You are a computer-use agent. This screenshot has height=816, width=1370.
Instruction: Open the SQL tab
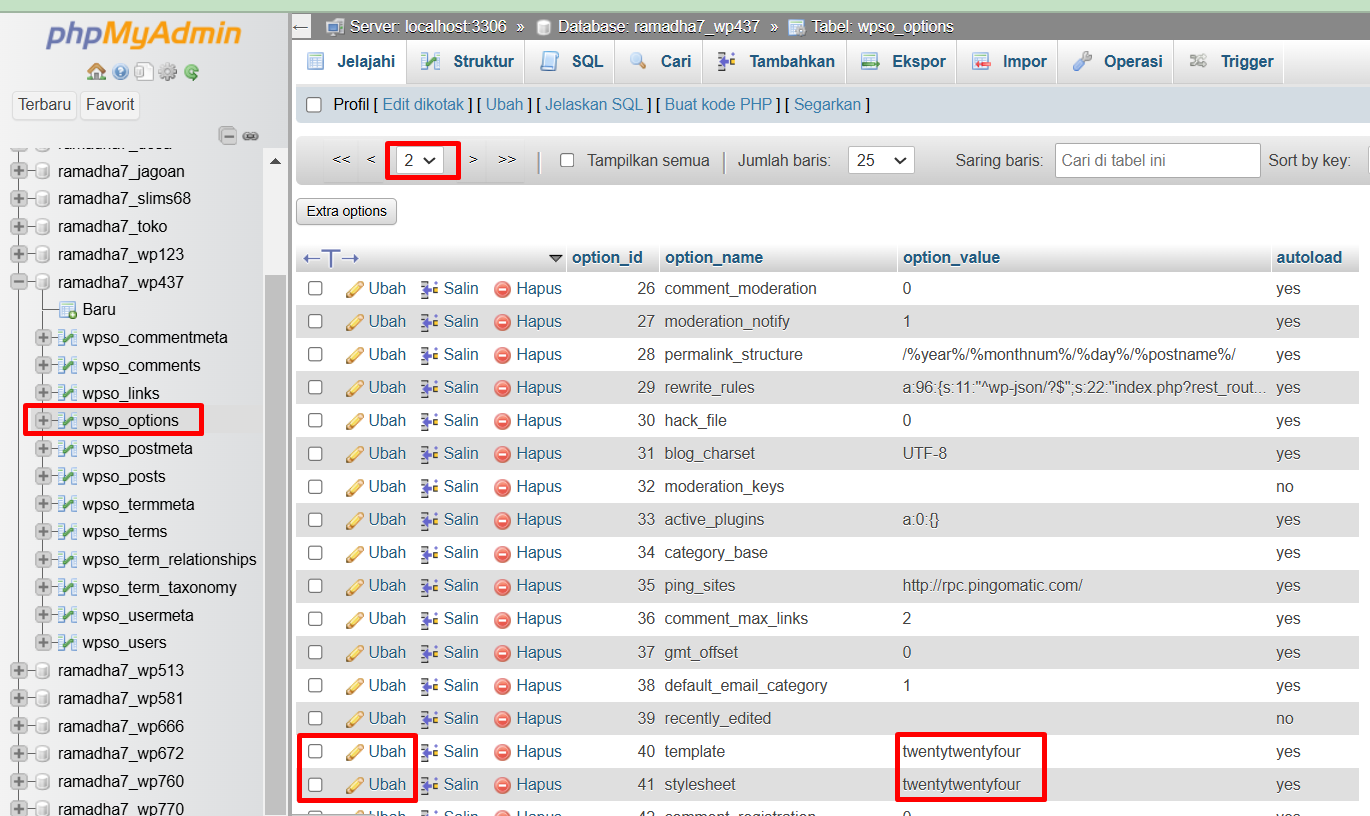coord(572,62)
